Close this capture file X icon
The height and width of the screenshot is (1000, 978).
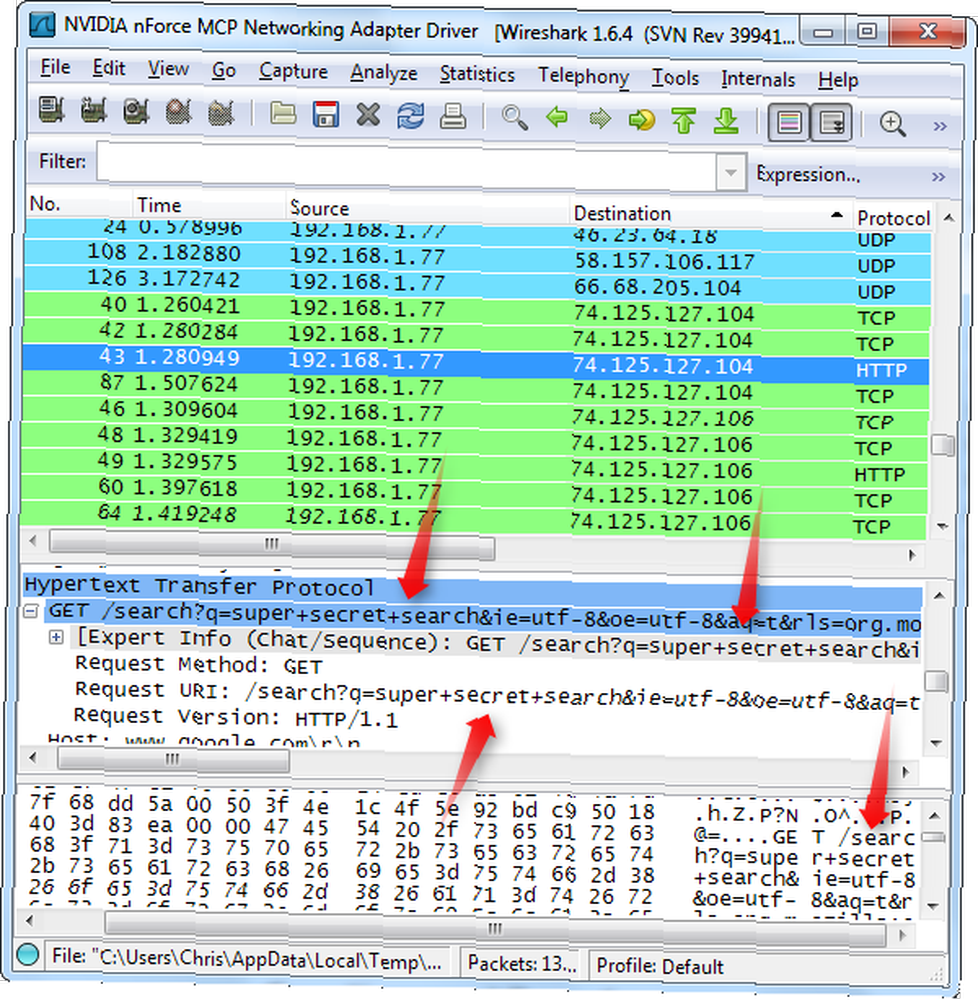[x=368, y=115]
